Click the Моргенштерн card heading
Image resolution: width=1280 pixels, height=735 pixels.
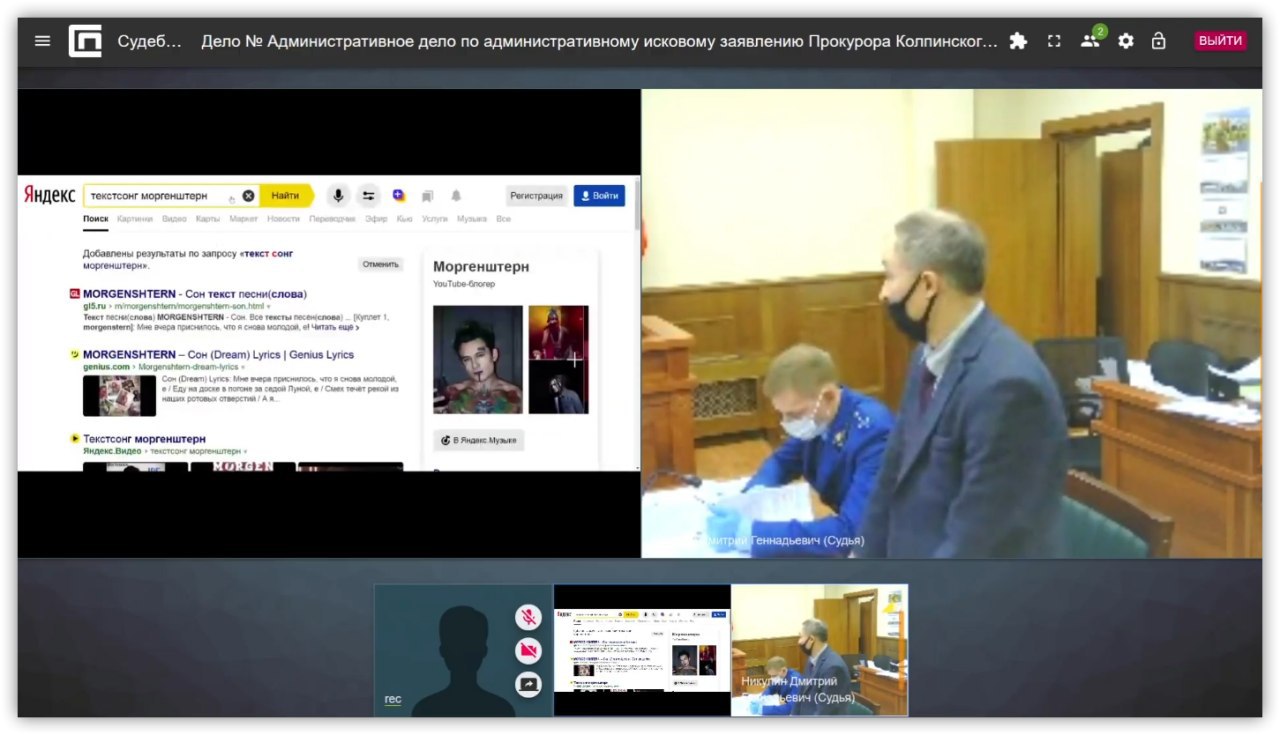click(481, 267)
